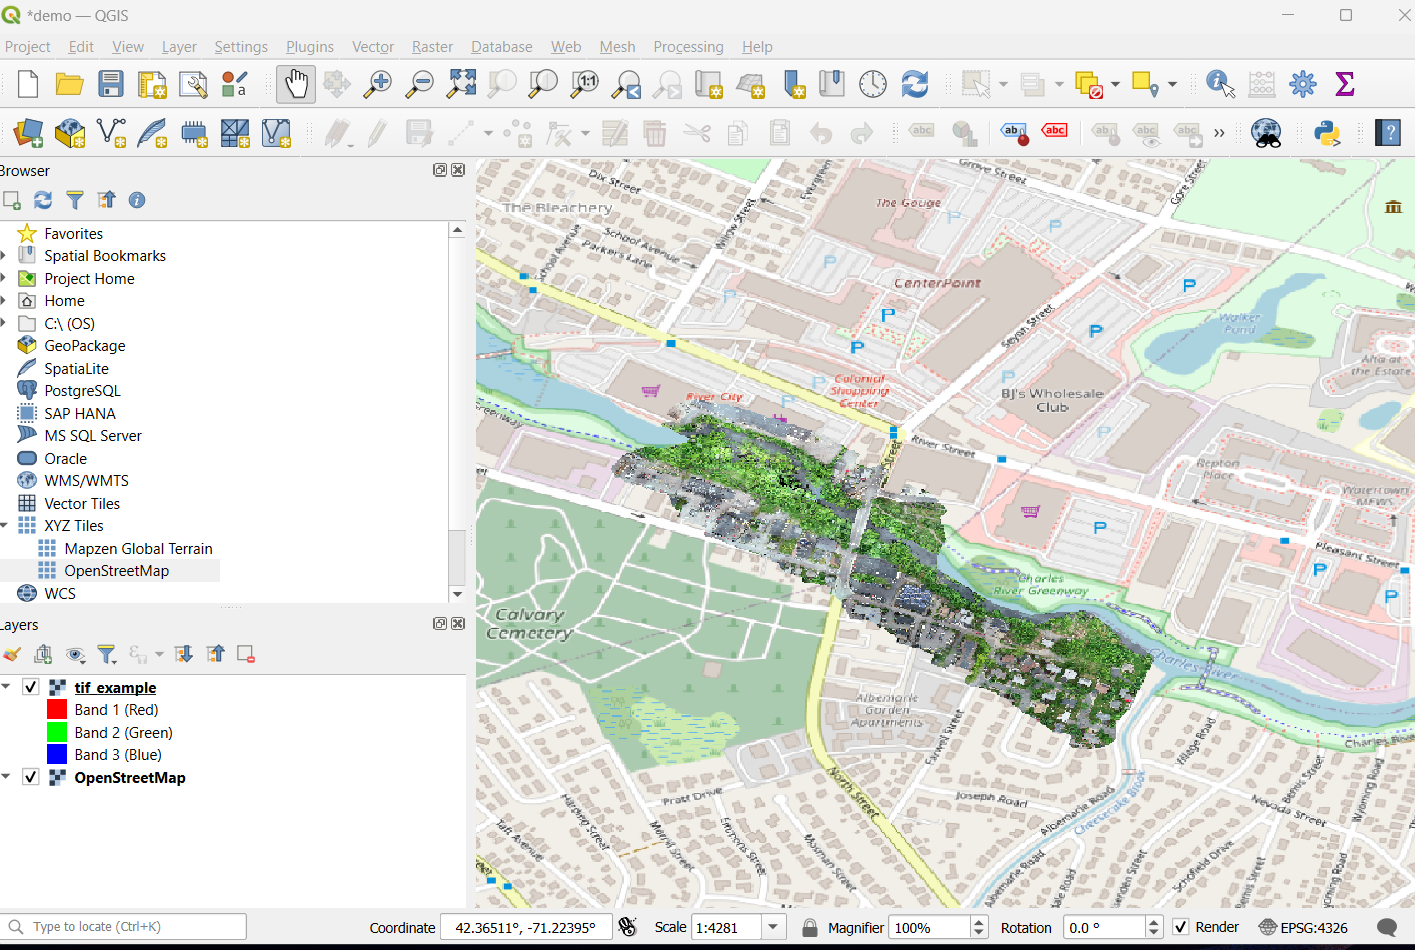
Task: Float the Layers panel as a window
Action: 440,624
